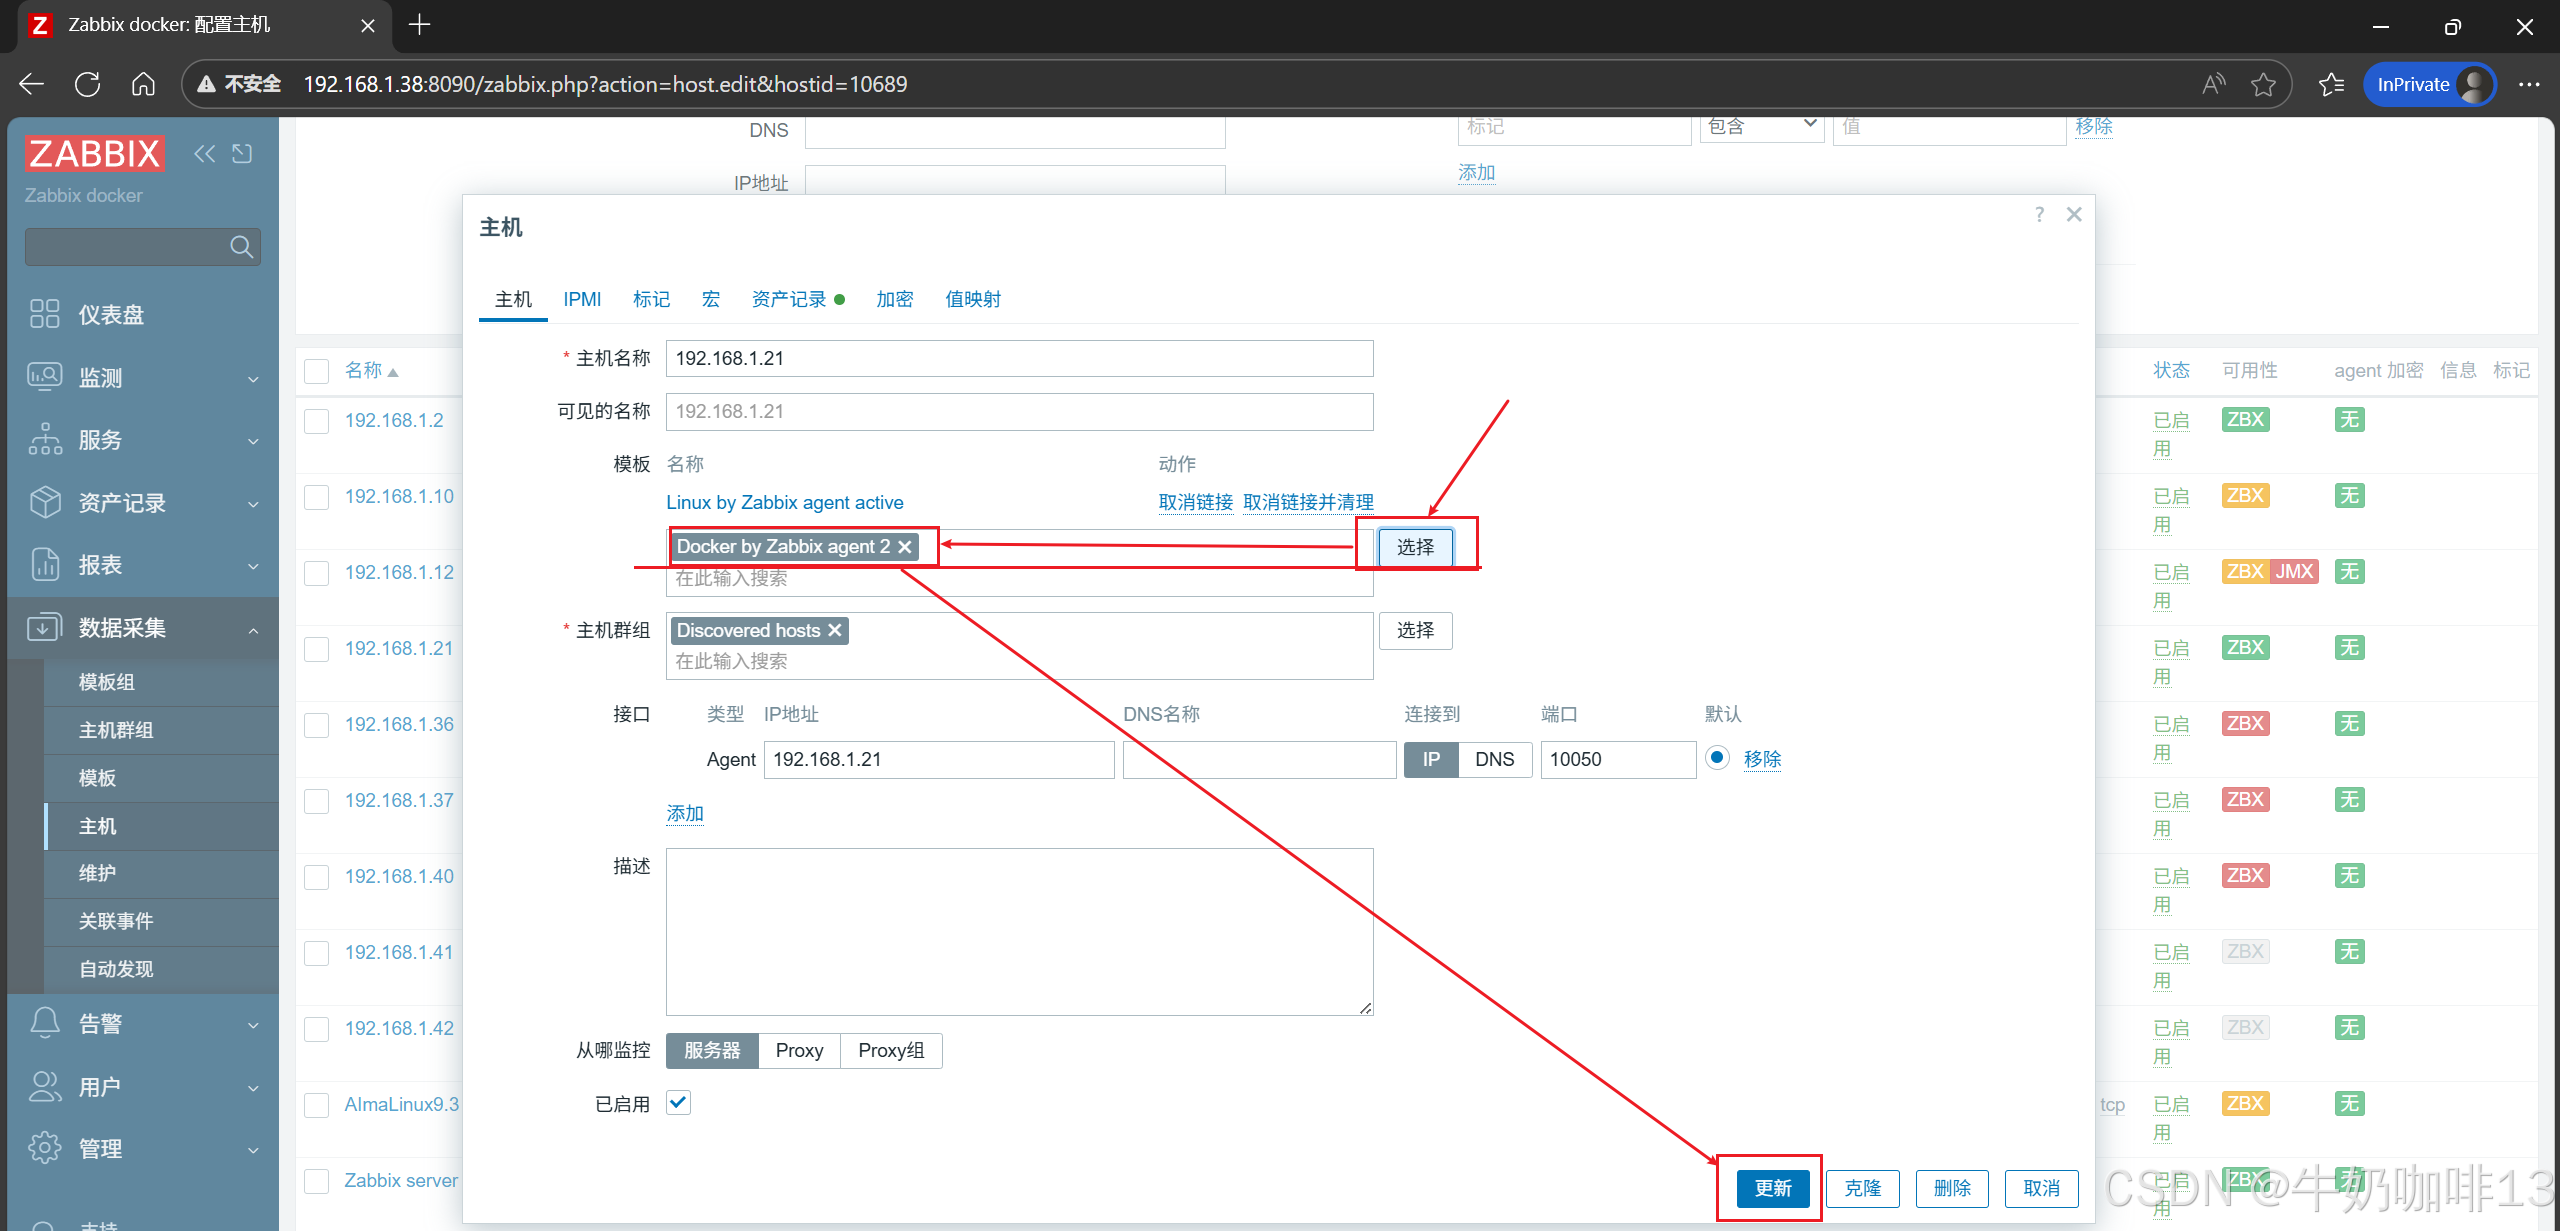2560x1231 pixels.
Task: Switch to the IPMI tab
Action: coord(582,299)
